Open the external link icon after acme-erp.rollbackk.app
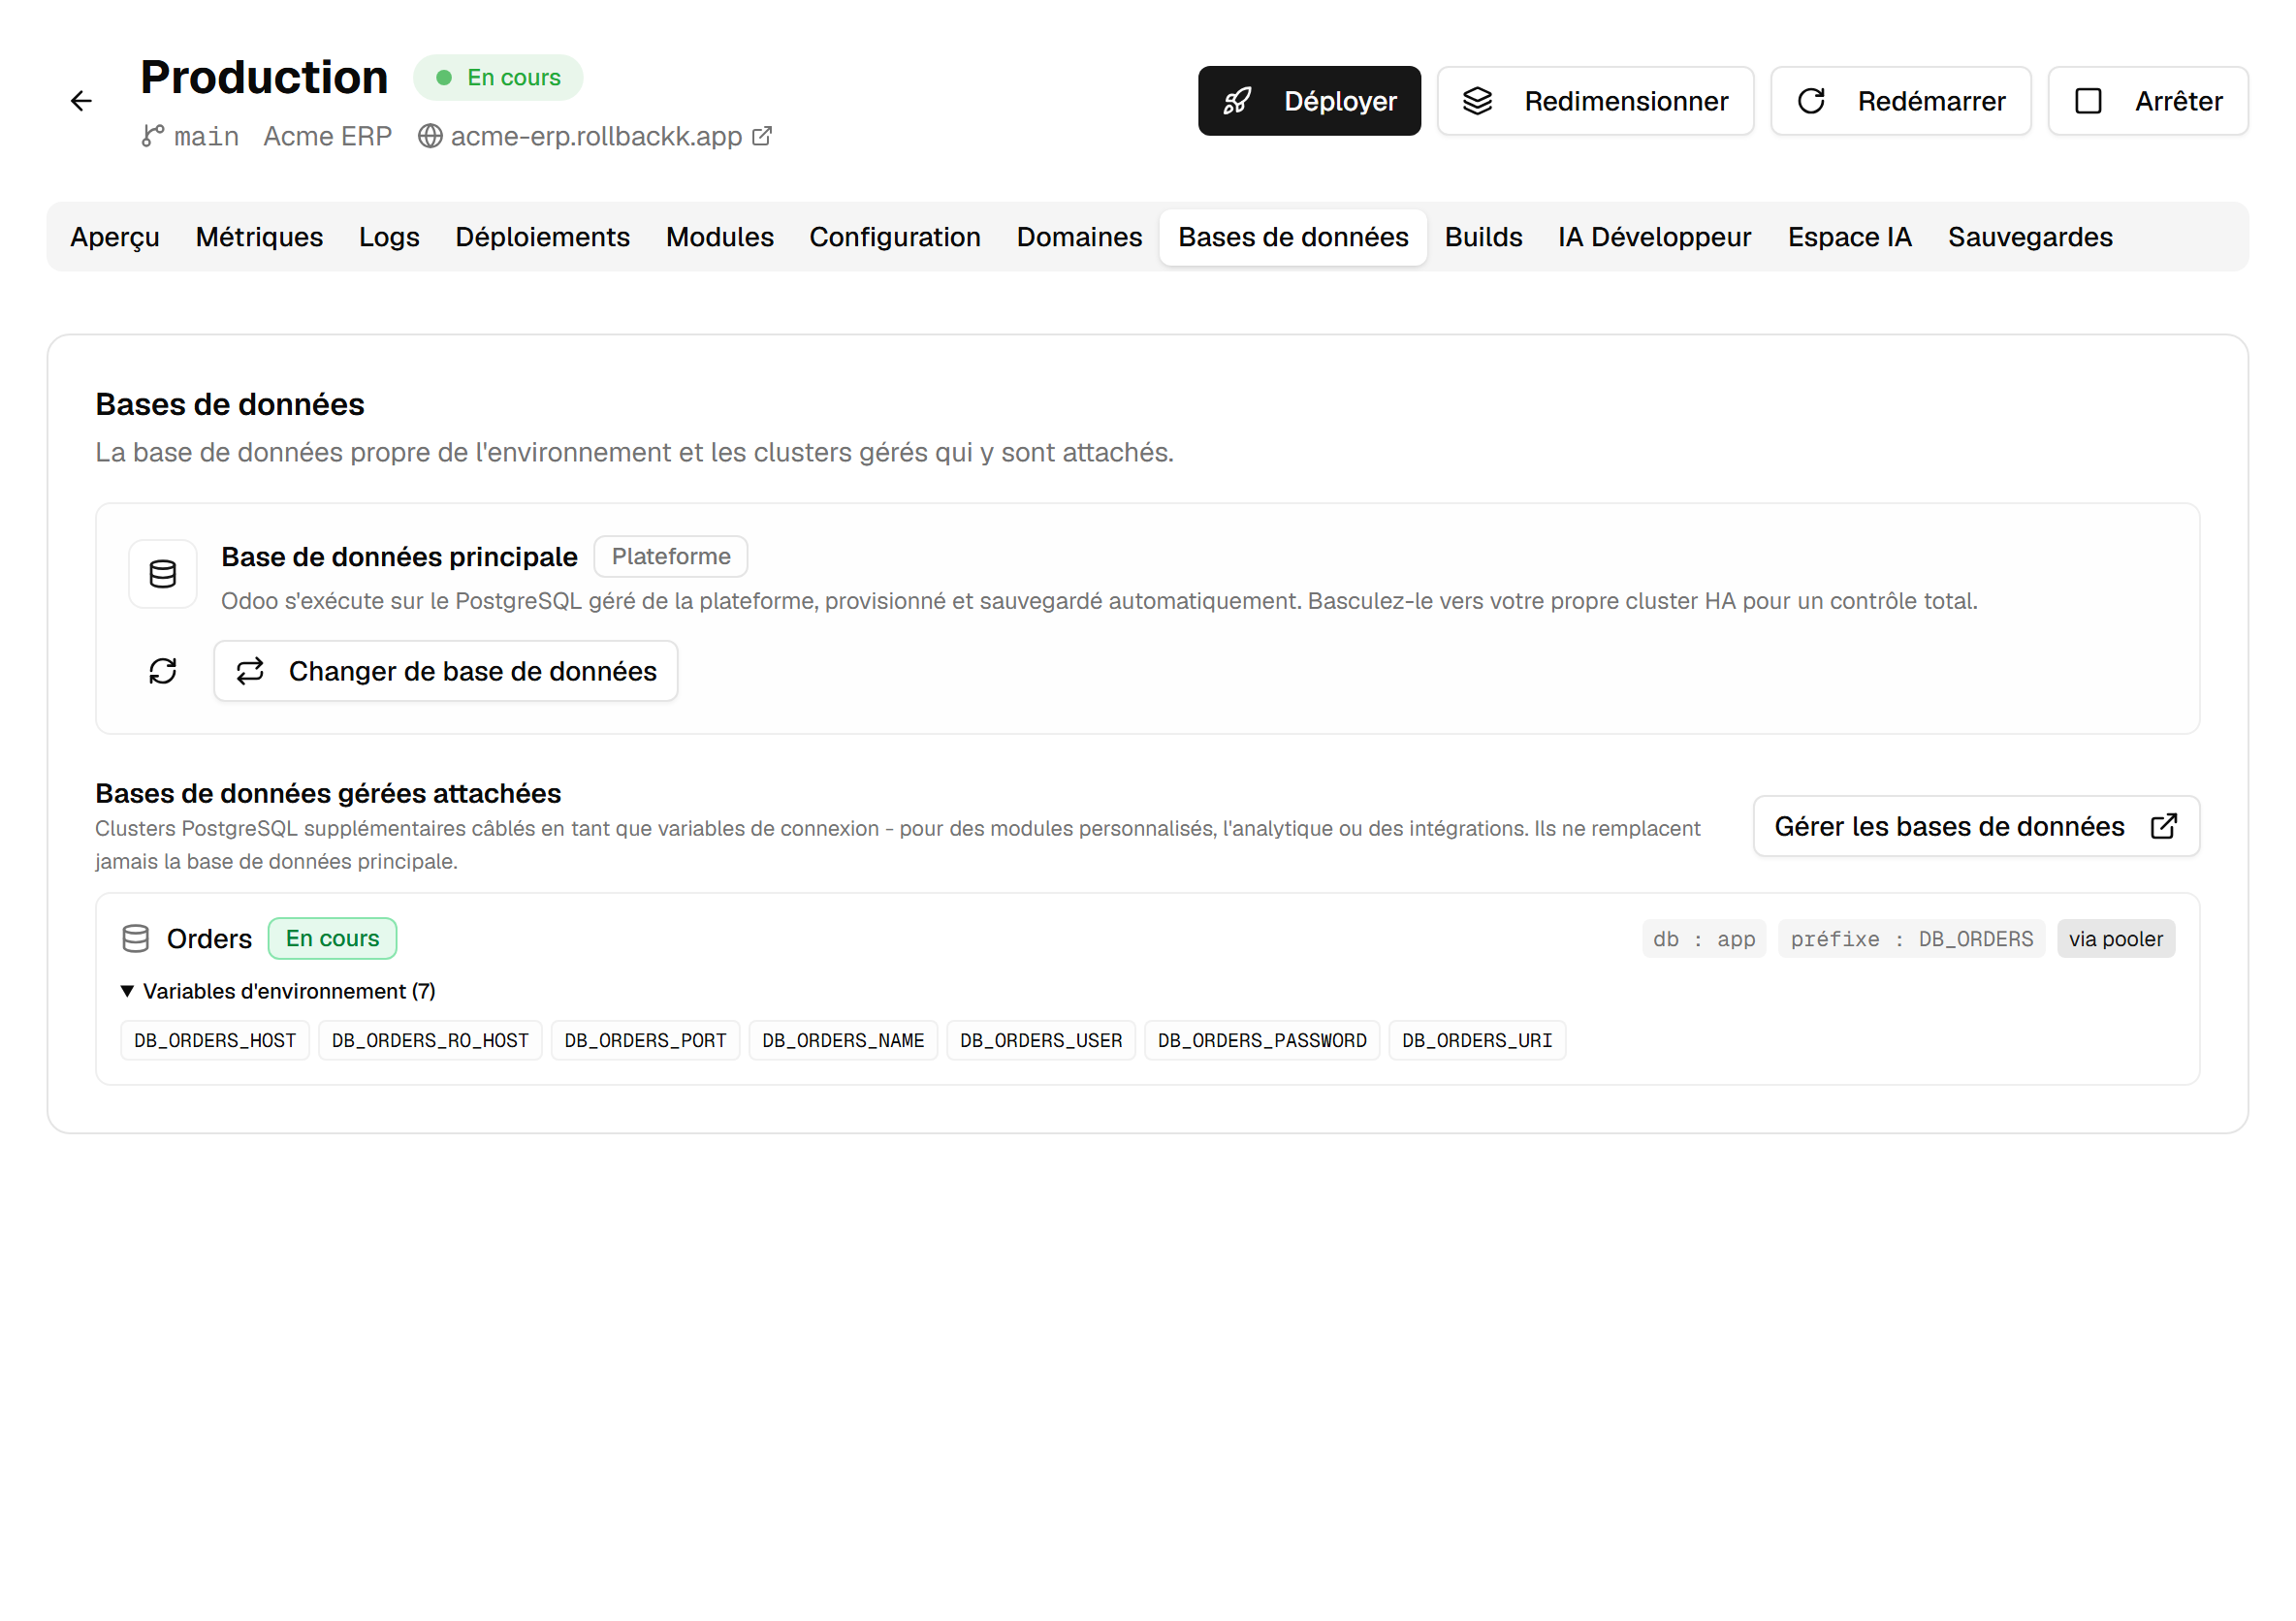The width and height of the screenshot is (2296, 1621). (x=762, y=136)
